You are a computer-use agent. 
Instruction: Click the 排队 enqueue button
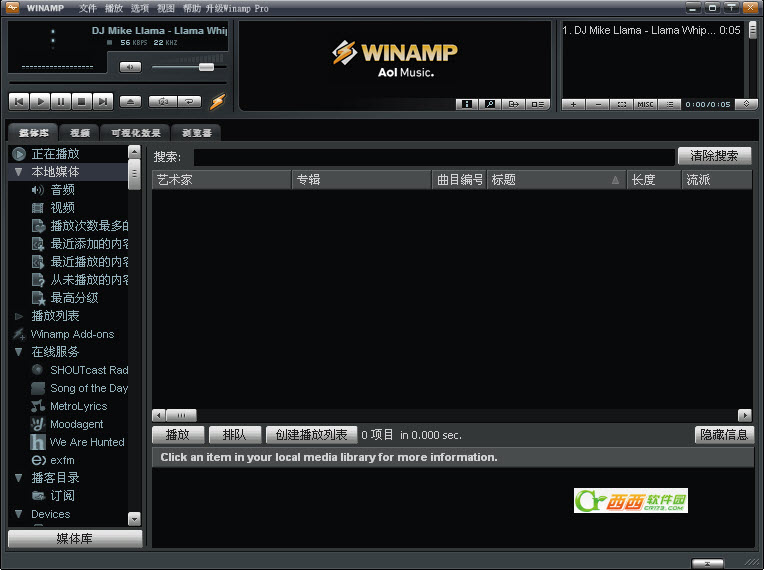tap(235, 435)
